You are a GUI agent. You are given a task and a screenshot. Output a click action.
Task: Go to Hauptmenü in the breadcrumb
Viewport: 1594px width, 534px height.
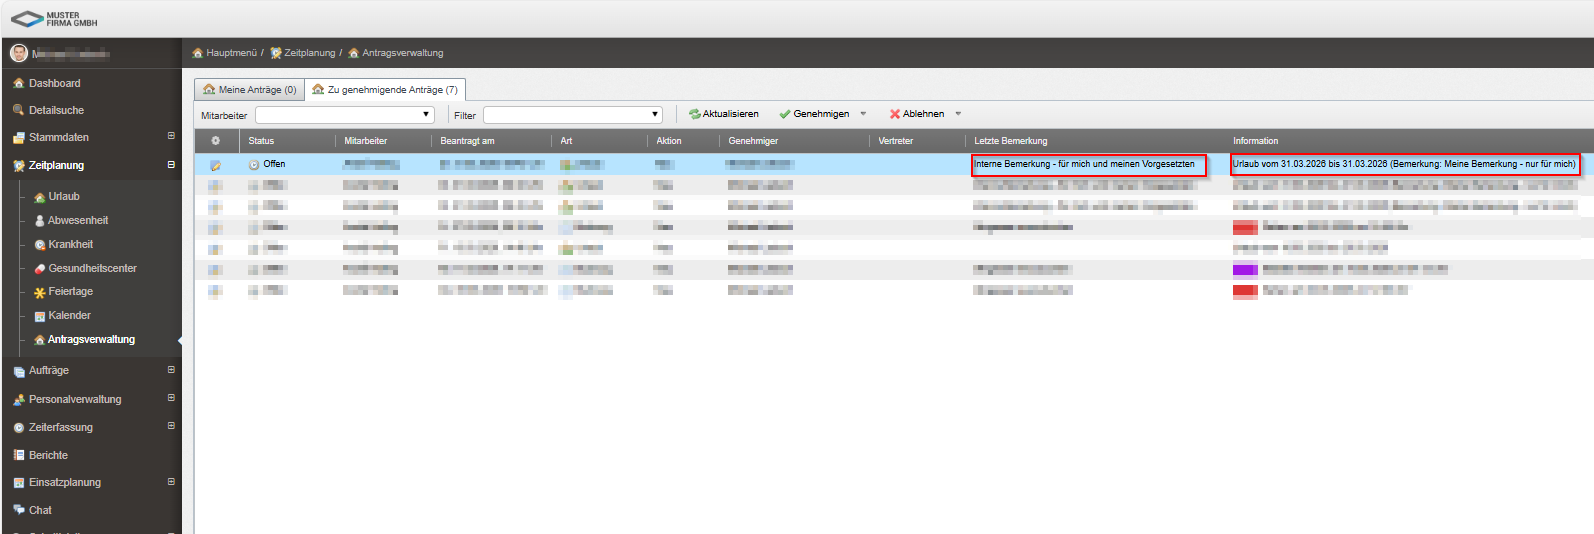click(x=230, y=53)
